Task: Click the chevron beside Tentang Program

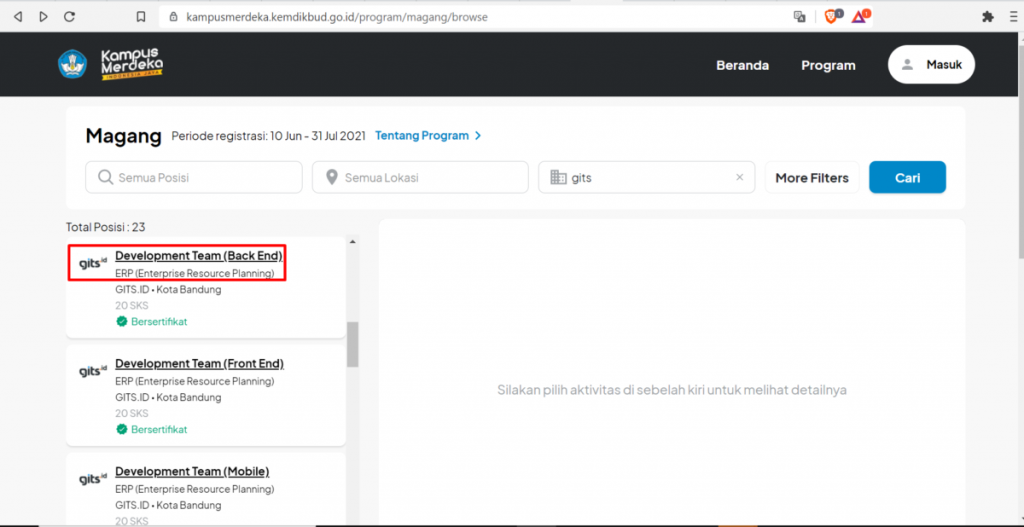Action: tap(478, 136)
